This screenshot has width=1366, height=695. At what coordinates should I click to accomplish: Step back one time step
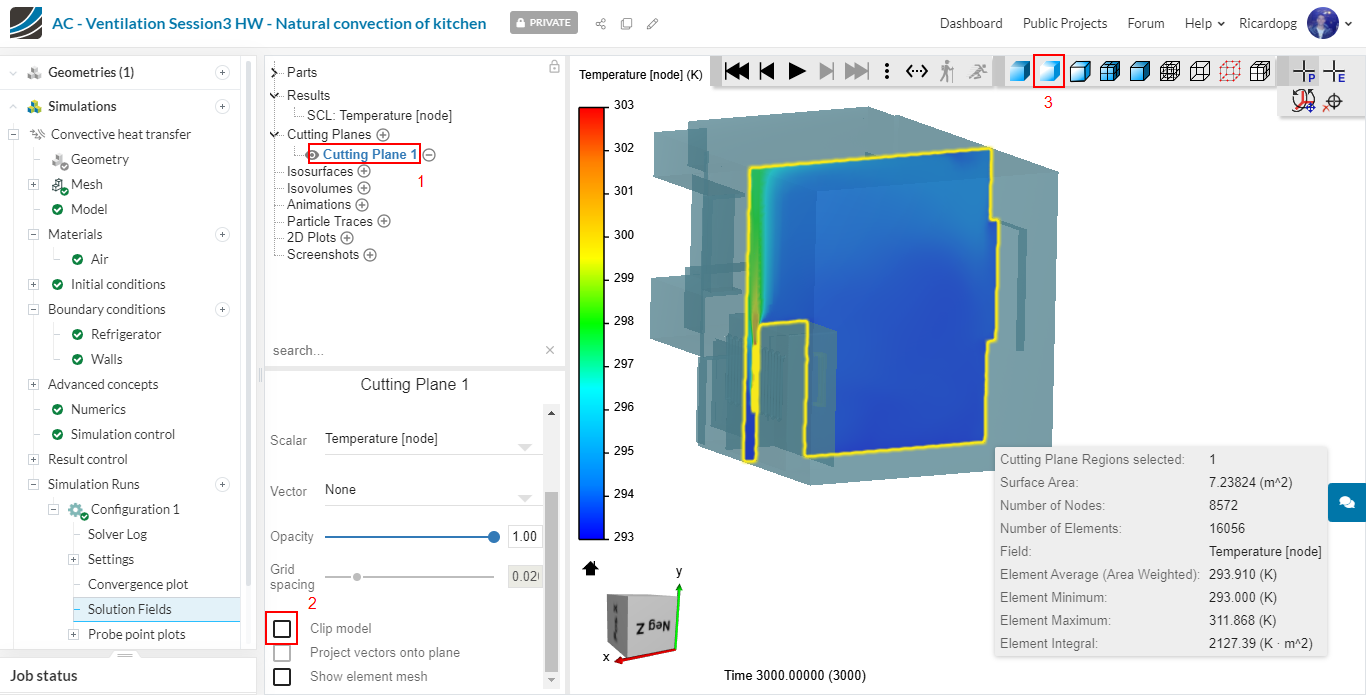[x=767, y=71]
